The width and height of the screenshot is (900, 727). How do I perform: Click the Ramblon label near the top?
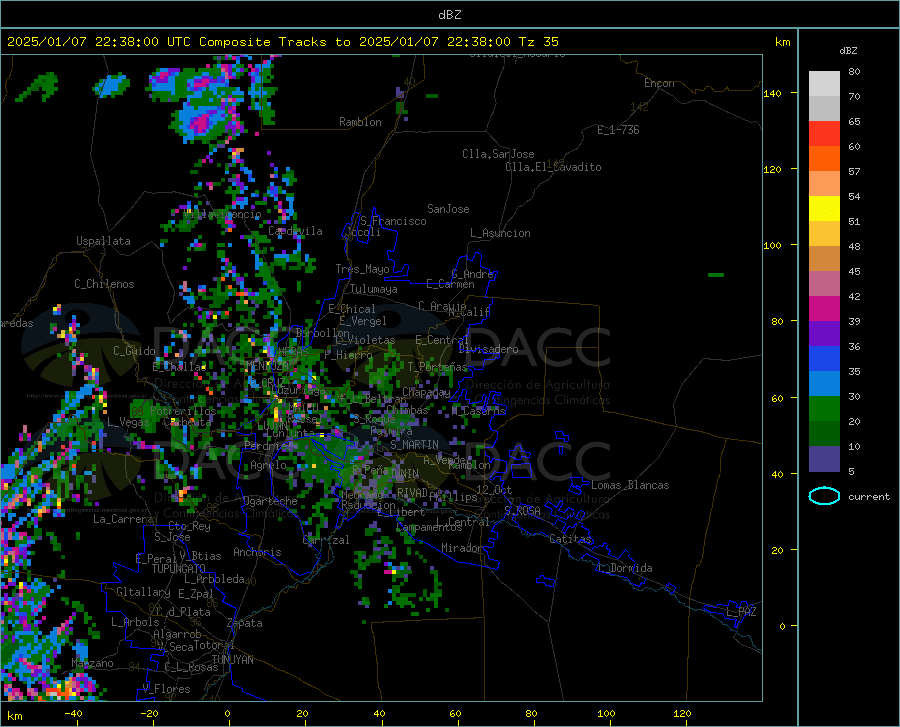pos(360,122)
